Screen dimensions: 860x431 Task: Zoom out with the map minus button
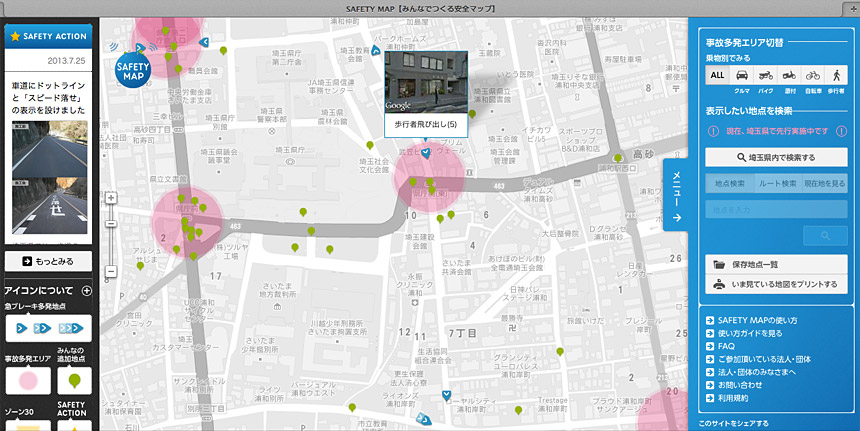click(111, 271)
